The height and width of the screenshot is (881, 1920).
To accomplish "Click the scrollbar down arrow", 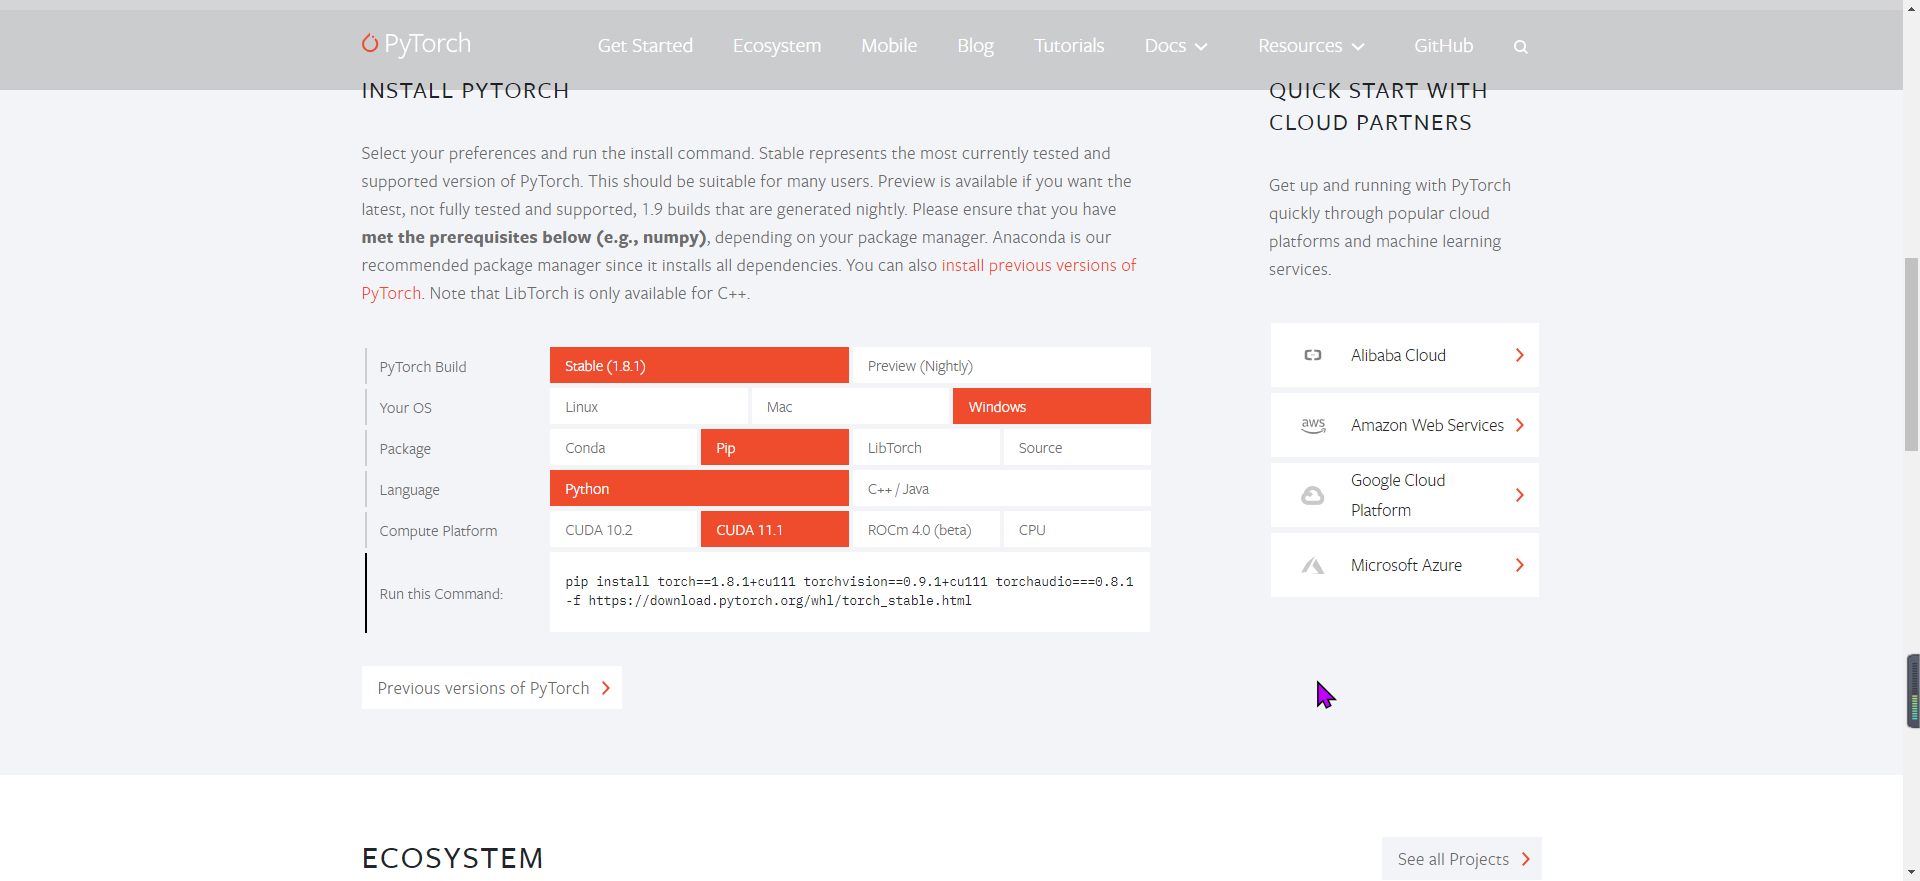I will tap(1911, 872).
